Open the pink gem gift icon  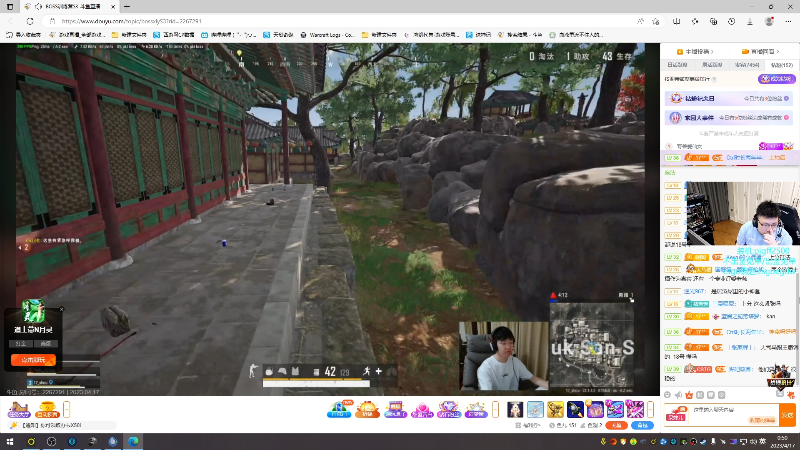coord(422,409)
